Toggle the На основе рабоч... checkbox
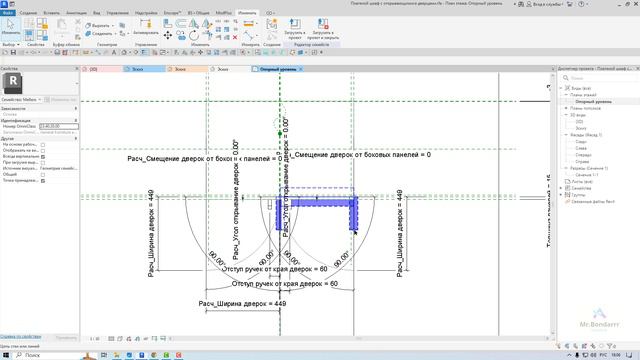Image resolution: width=640 pixels, height=360 pixels. click(43, 144)
